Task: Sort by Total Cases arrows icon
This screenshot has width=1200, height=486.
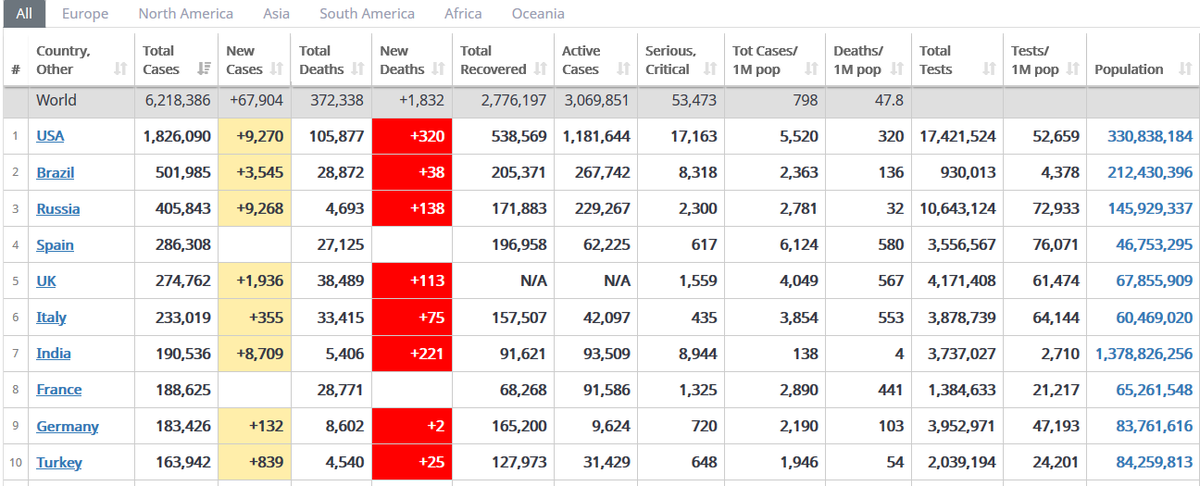Action: [204, 69]
